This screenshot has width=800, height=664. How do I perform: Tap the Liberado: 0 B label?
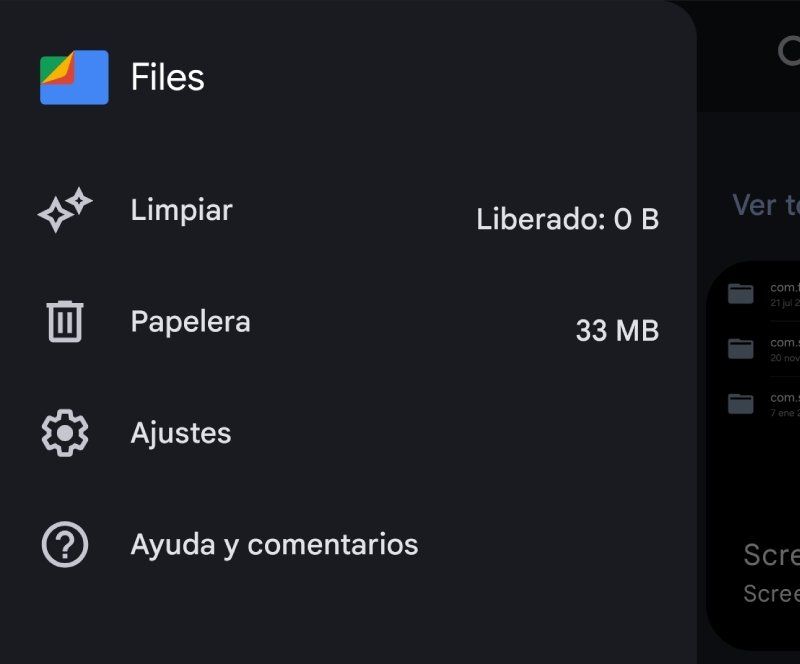pos(565,219)
